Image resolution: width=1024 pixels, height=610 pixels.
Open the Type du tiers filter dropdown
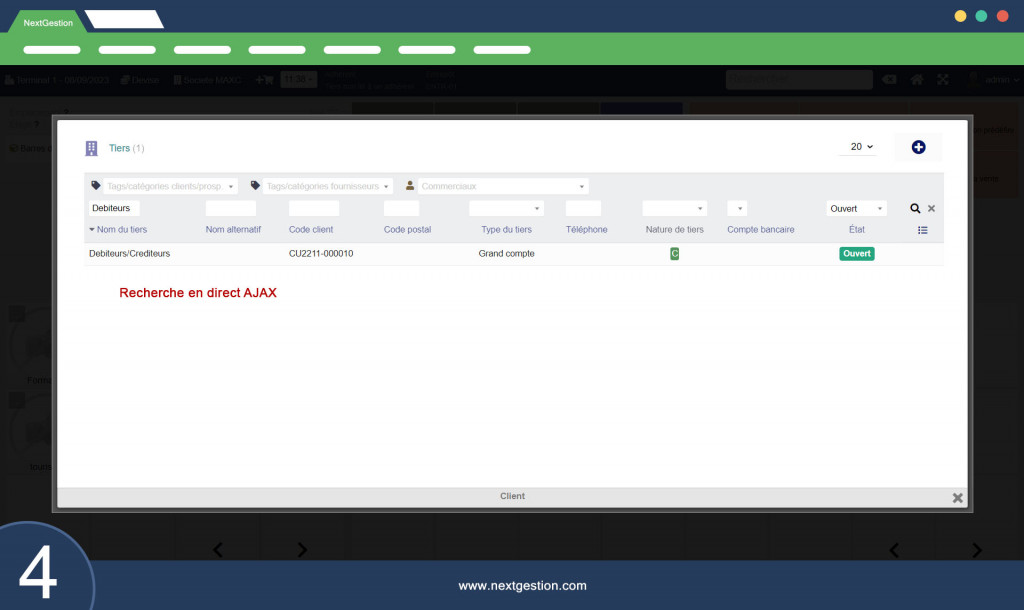506,208
